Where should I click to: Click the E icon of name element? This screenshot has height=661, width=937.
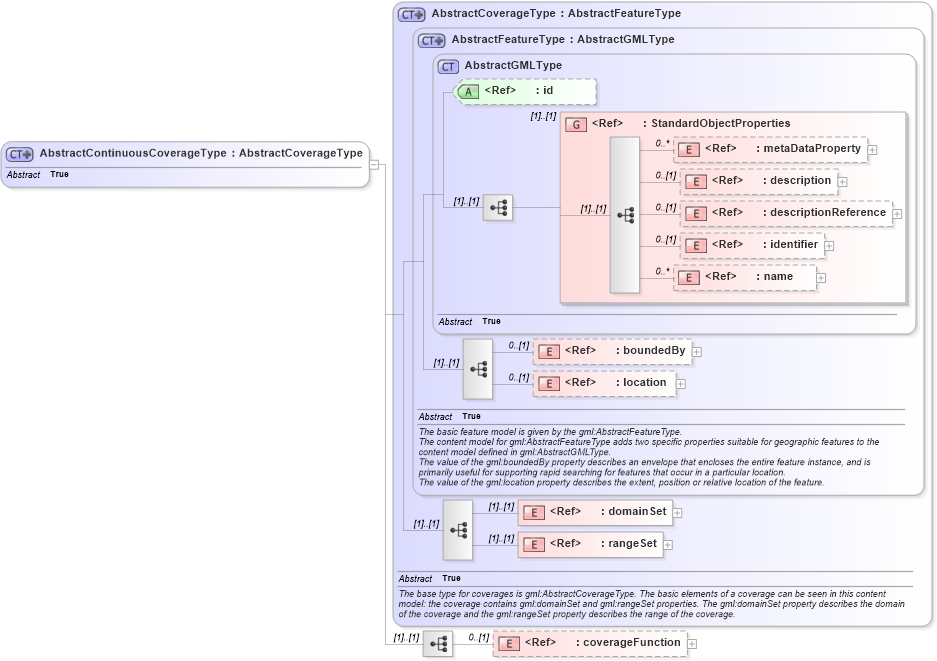tap(689, 278)
